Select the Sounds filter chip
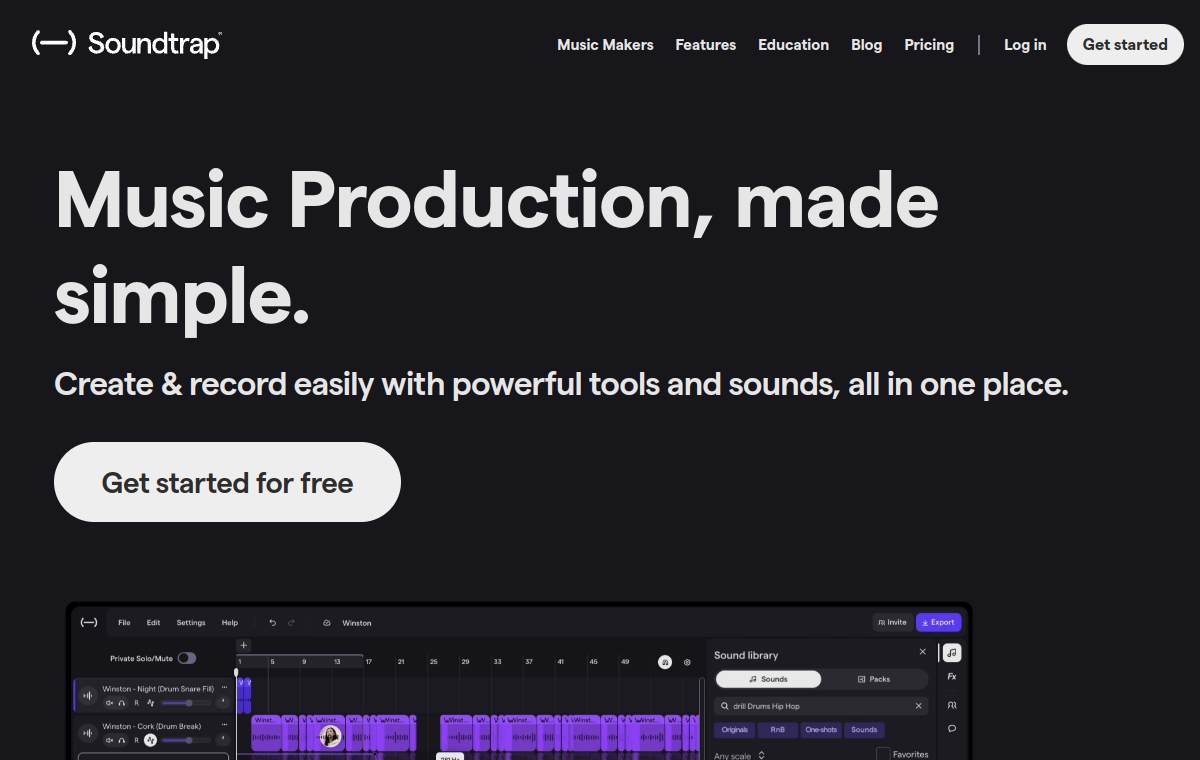 point(864,730)
